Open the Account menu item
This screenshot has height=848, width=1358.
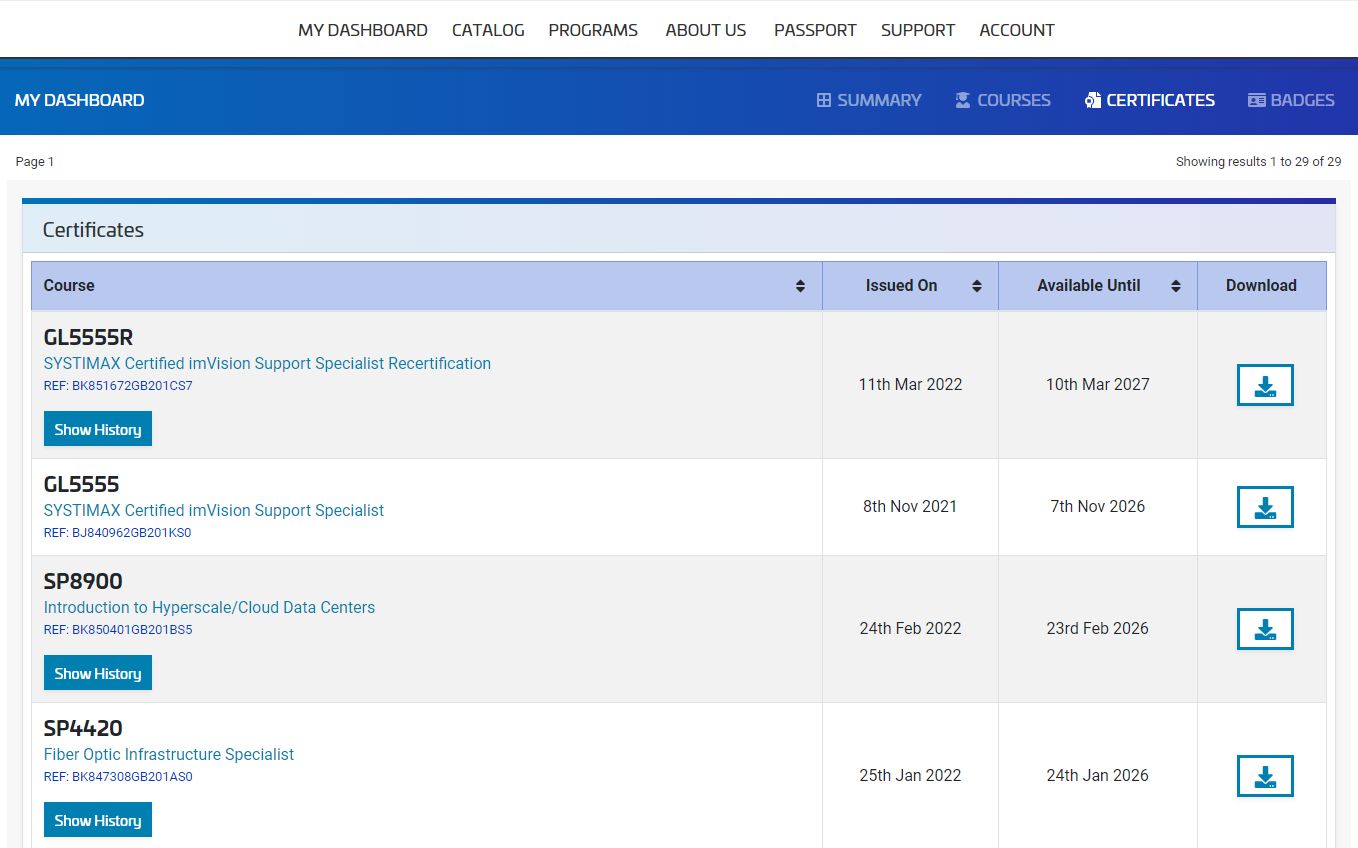pyautogui.click(x=1017, y=30)
